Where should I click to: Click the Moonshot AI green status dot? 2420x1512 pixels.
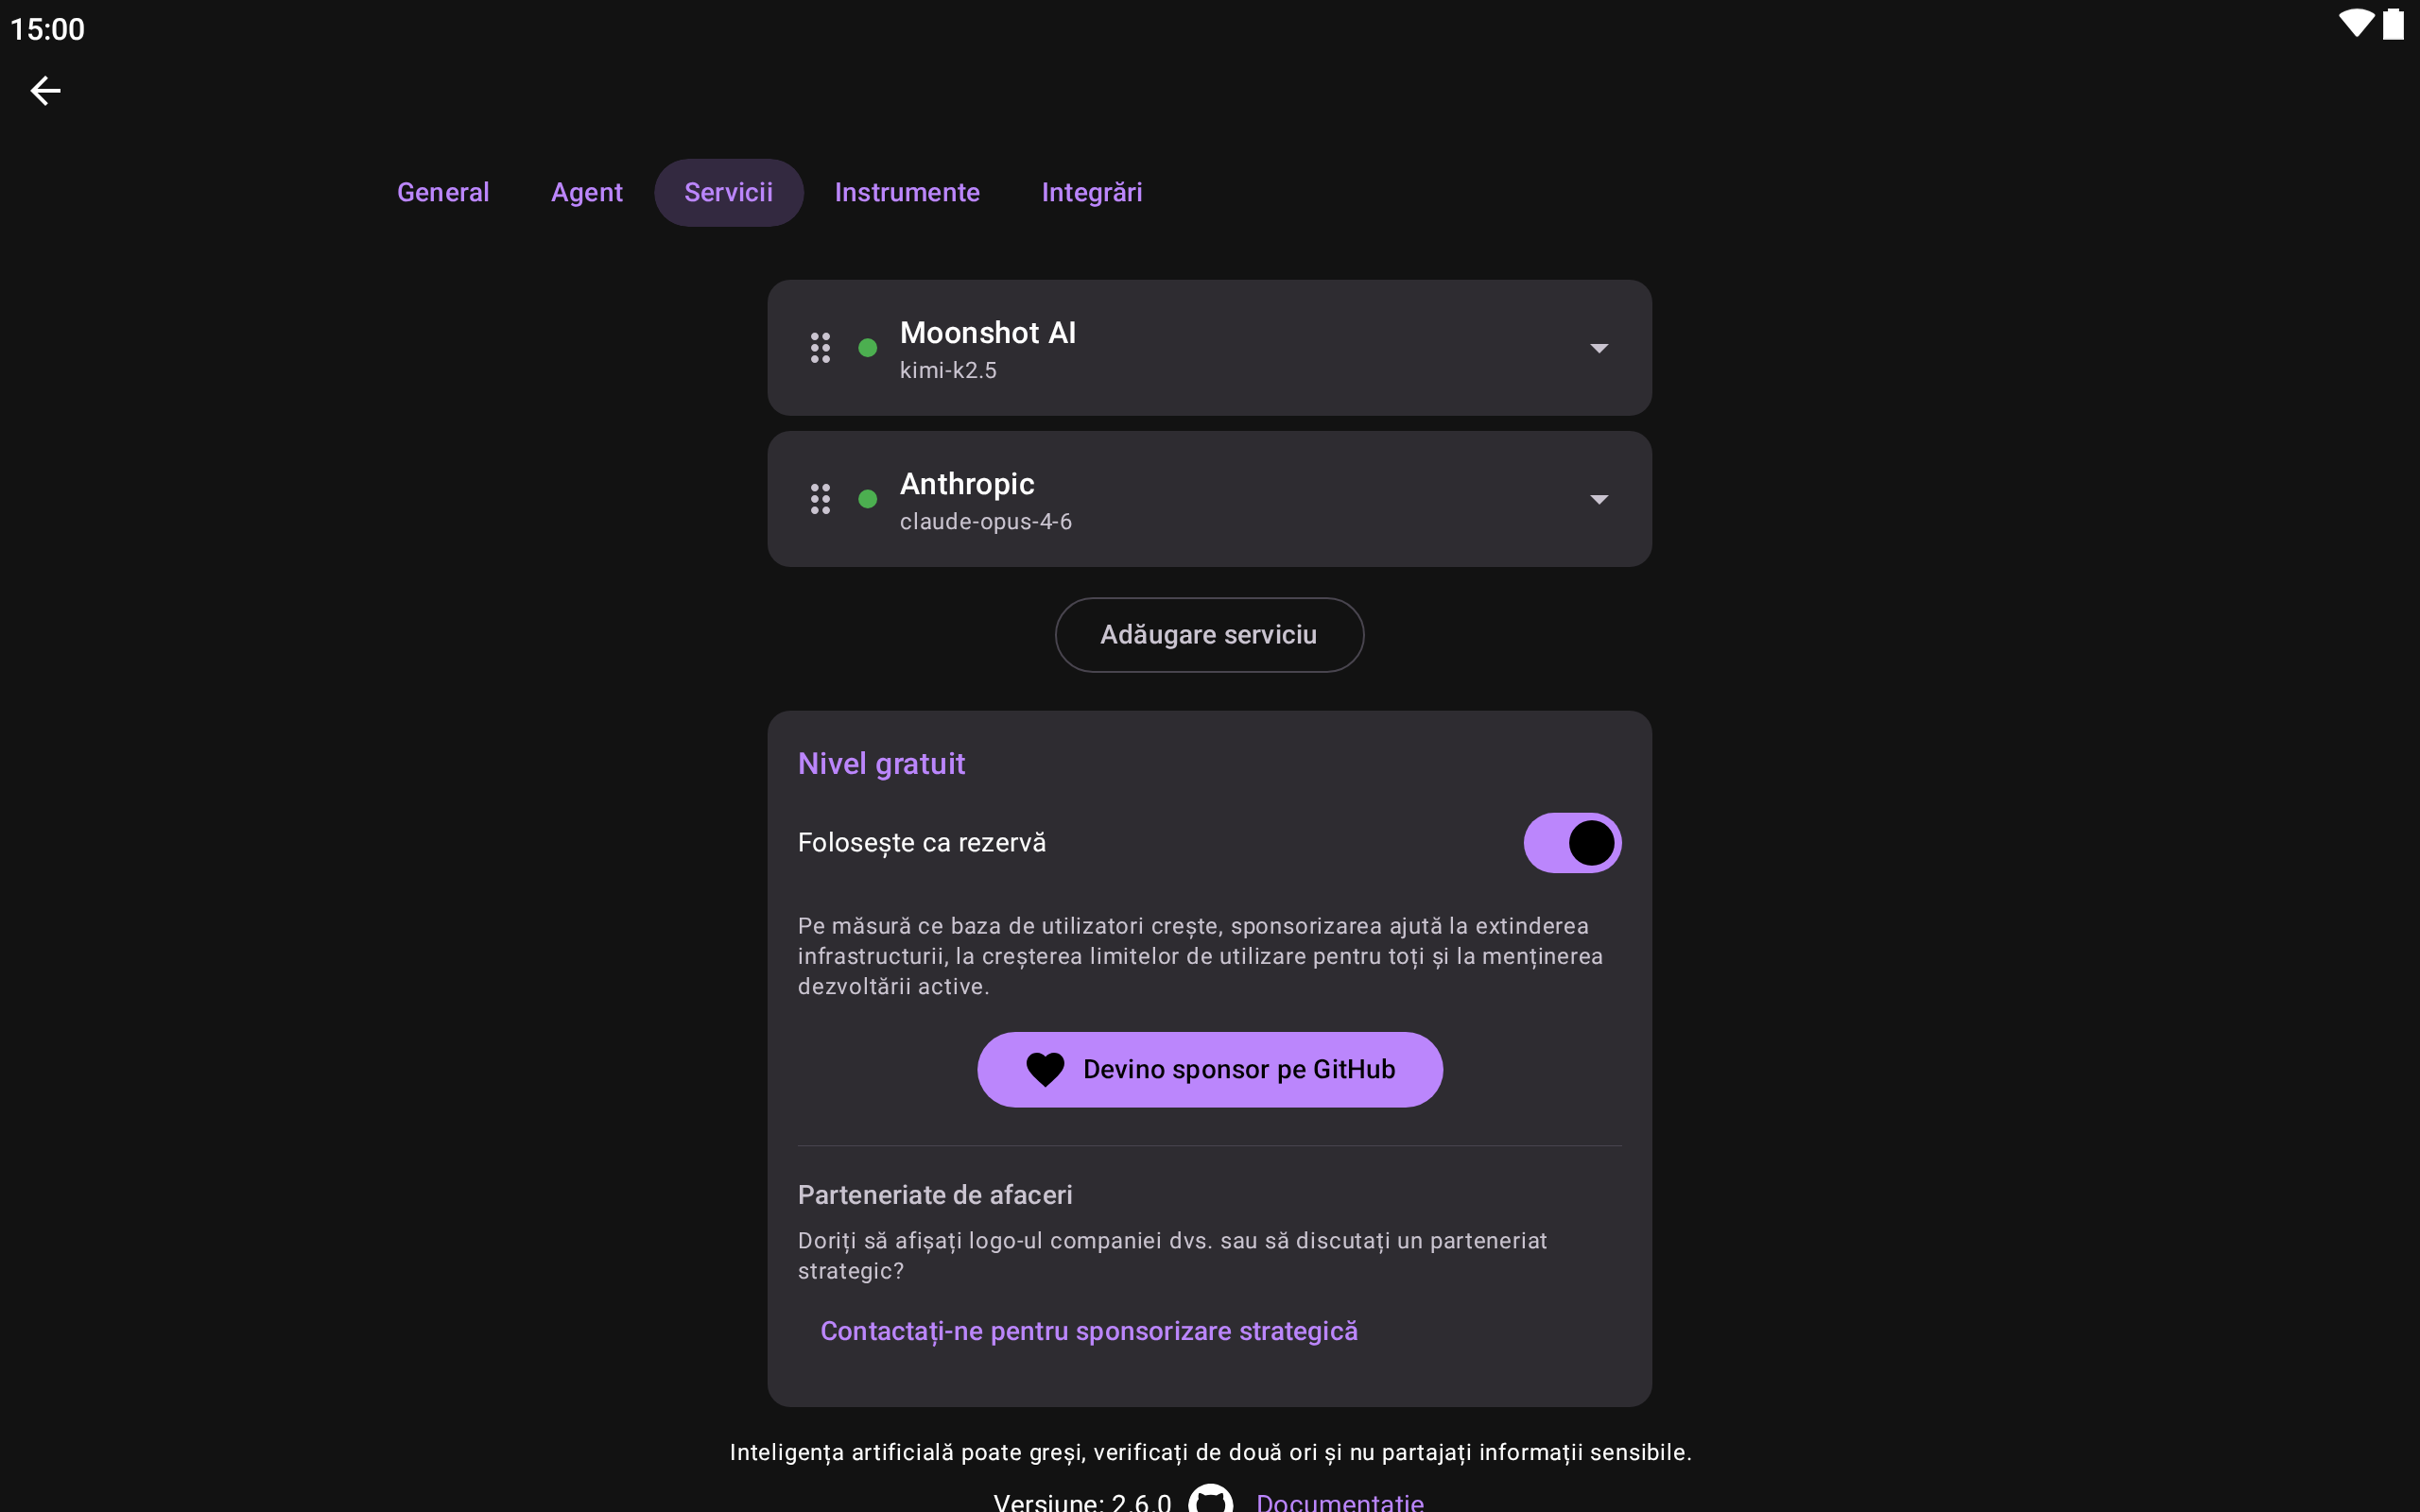[x=868, y=348]
